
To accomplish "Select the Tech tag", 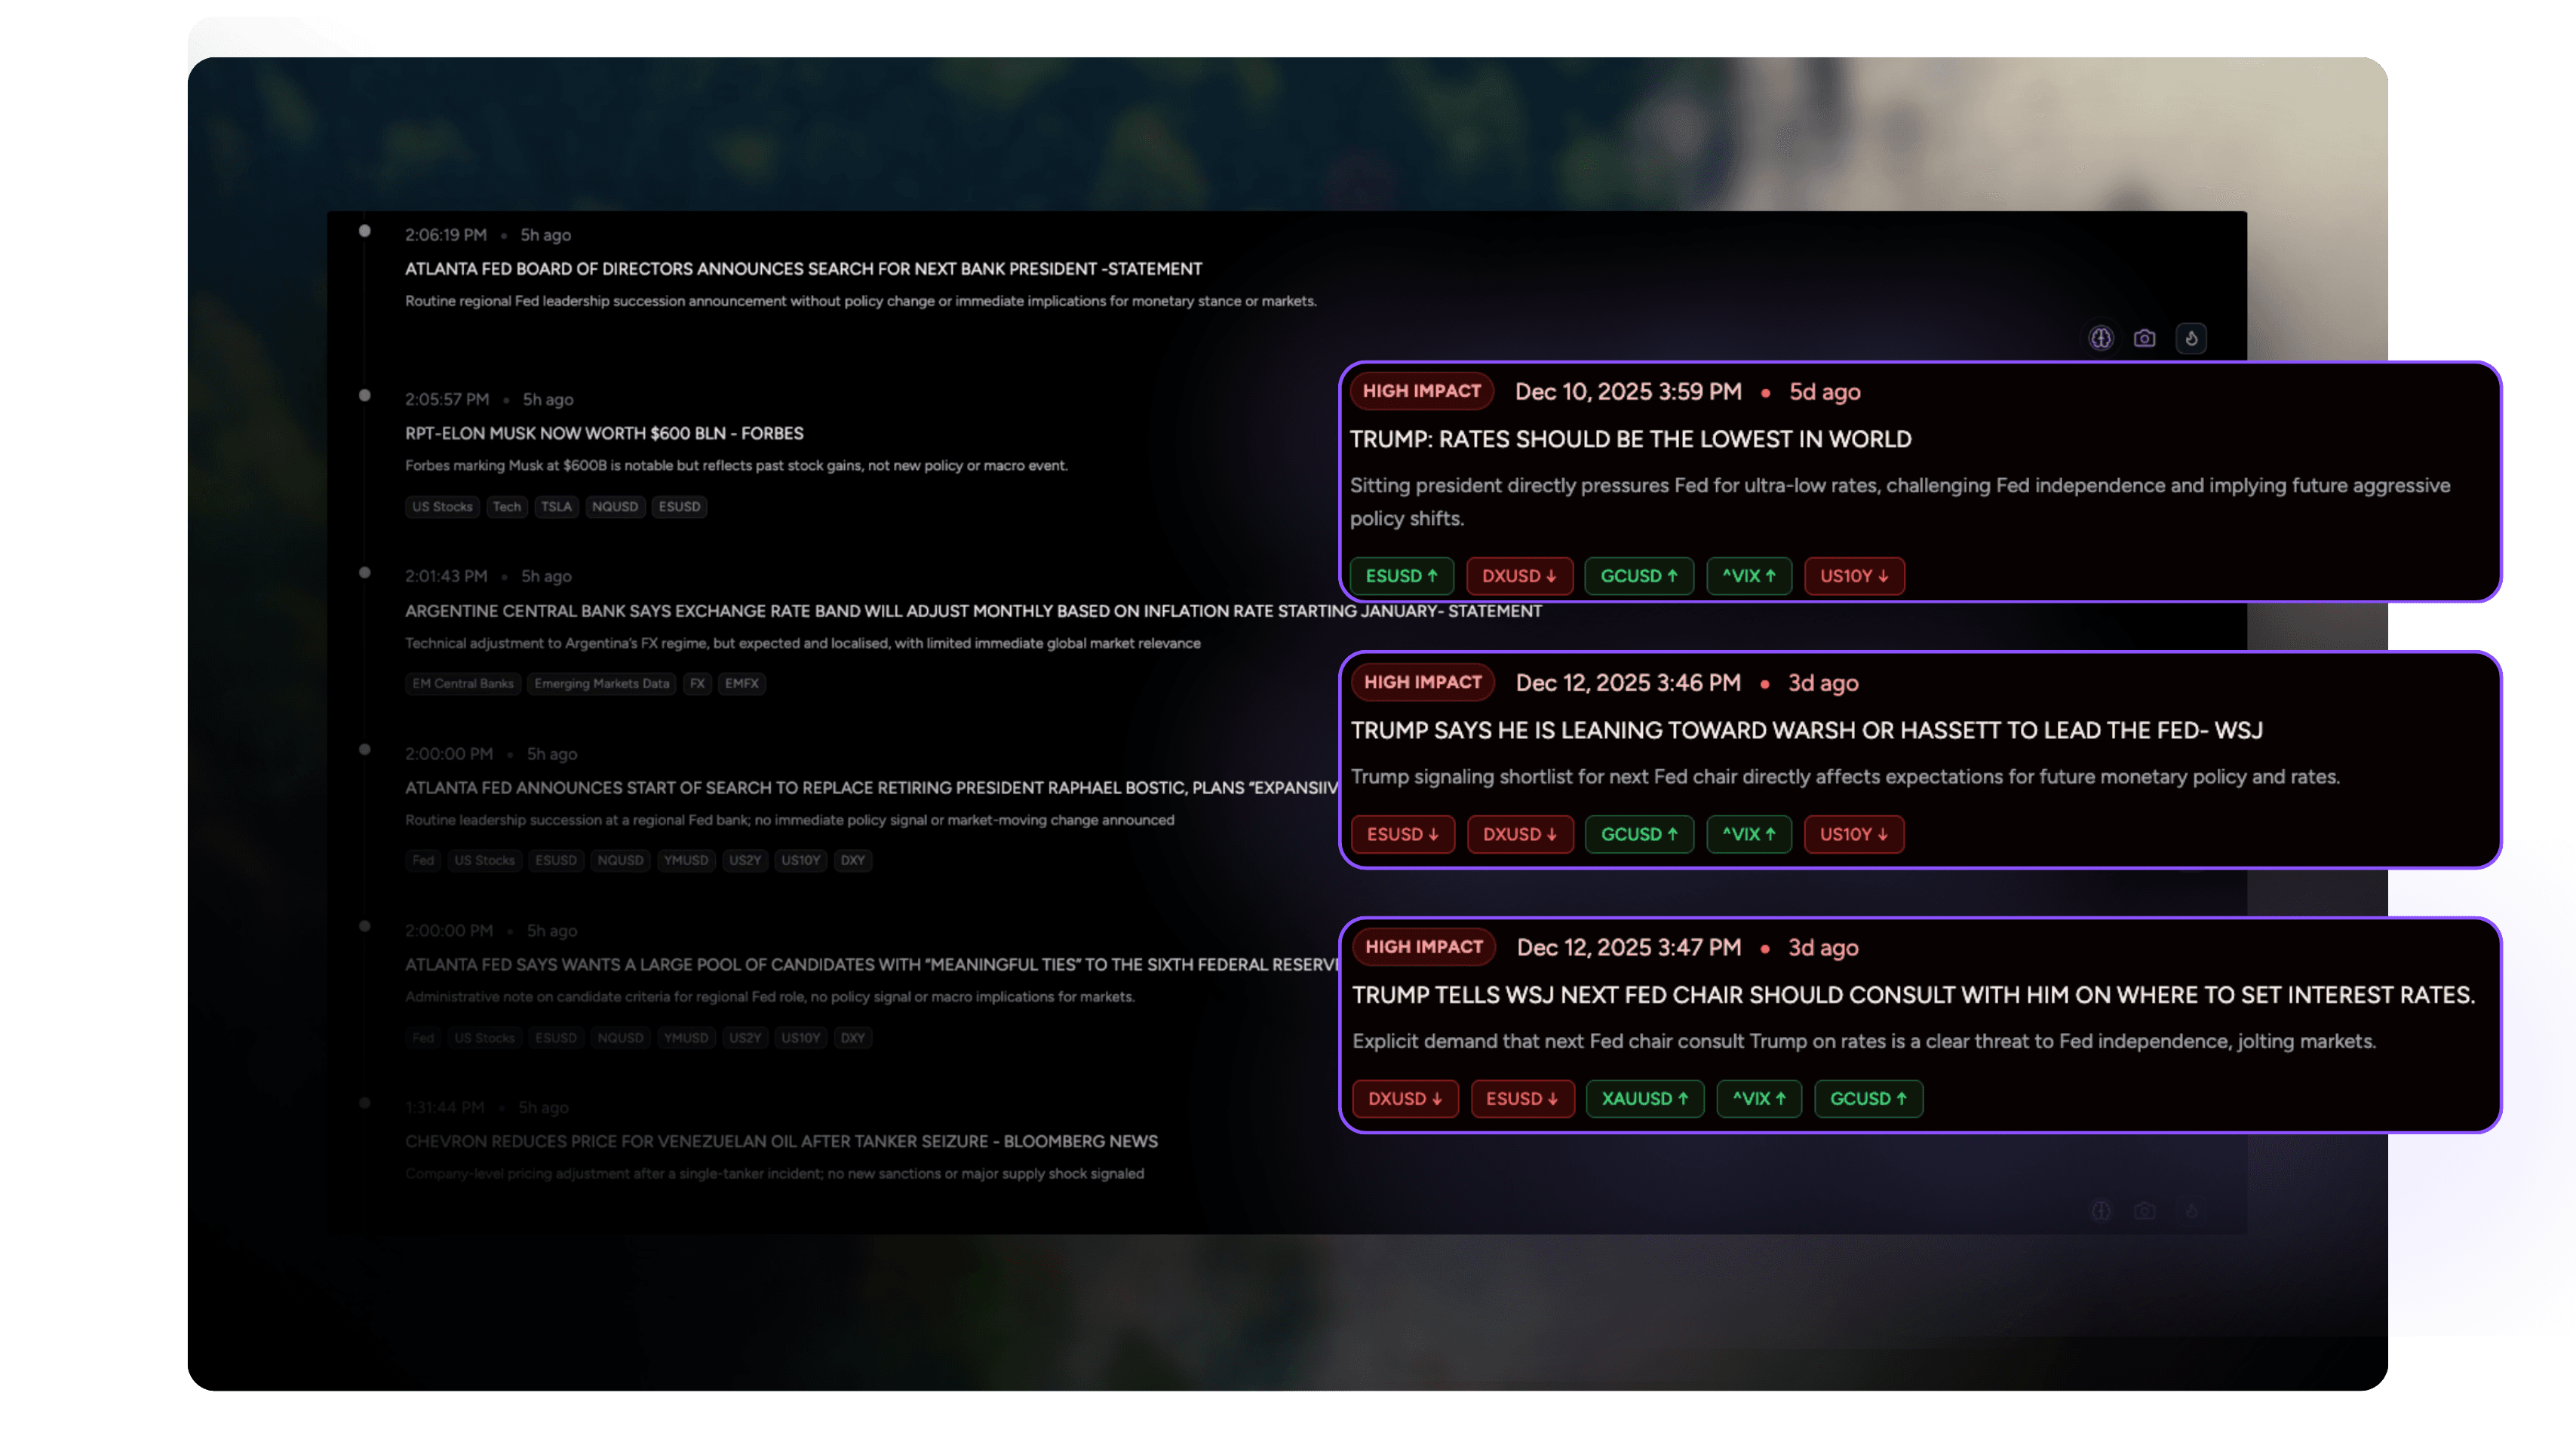I will pyautogui.click(x=507, y=507).
